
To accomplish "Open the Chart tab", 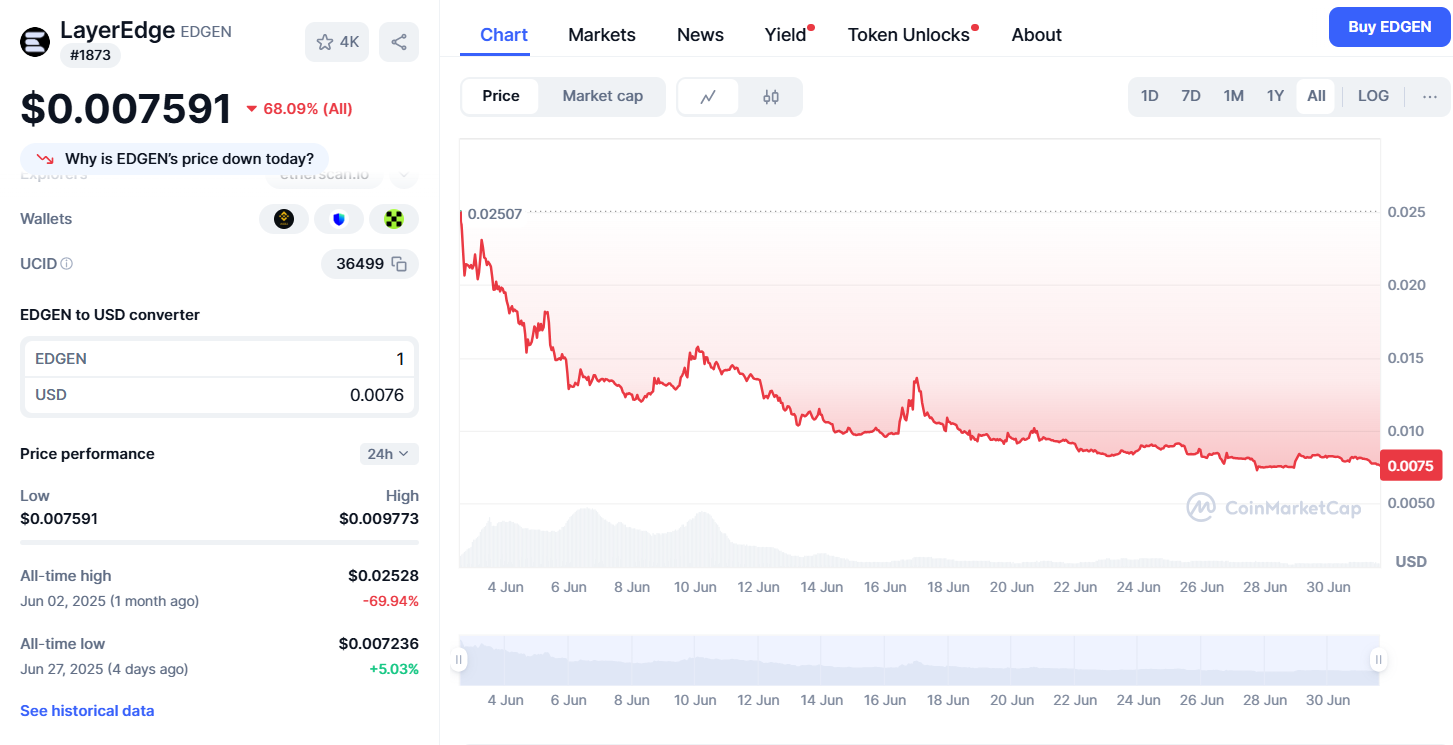I will [x=504, y=35].
